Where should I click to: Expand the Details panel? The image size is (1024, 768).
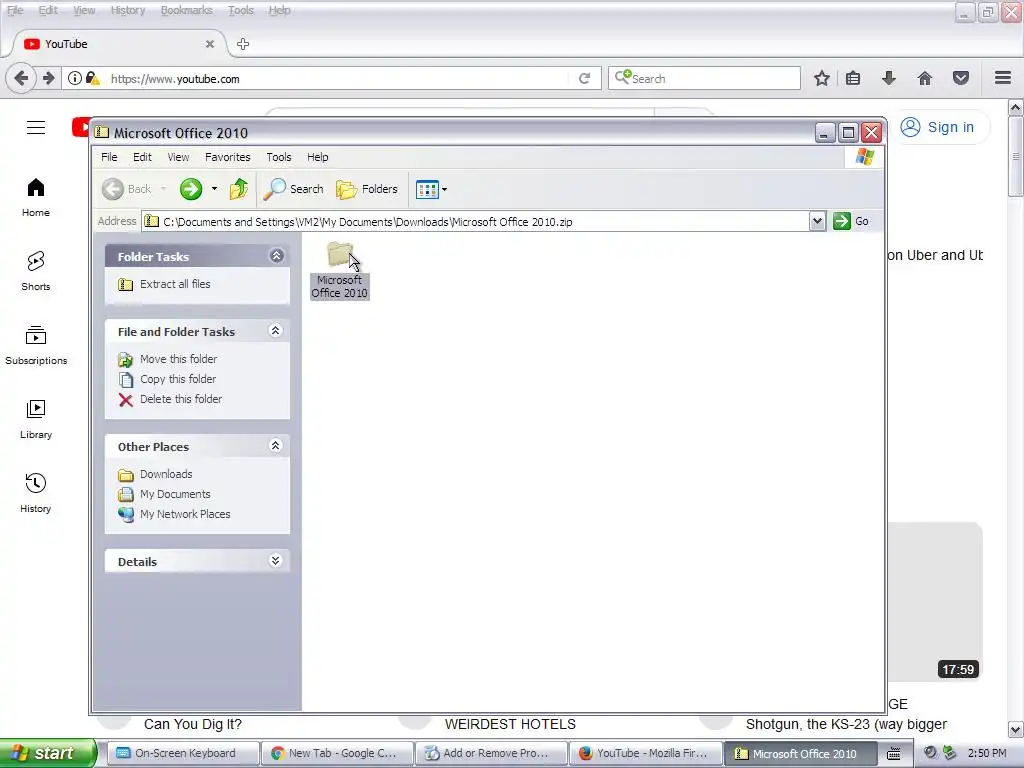pyautogui.click(x=276, y=560)
